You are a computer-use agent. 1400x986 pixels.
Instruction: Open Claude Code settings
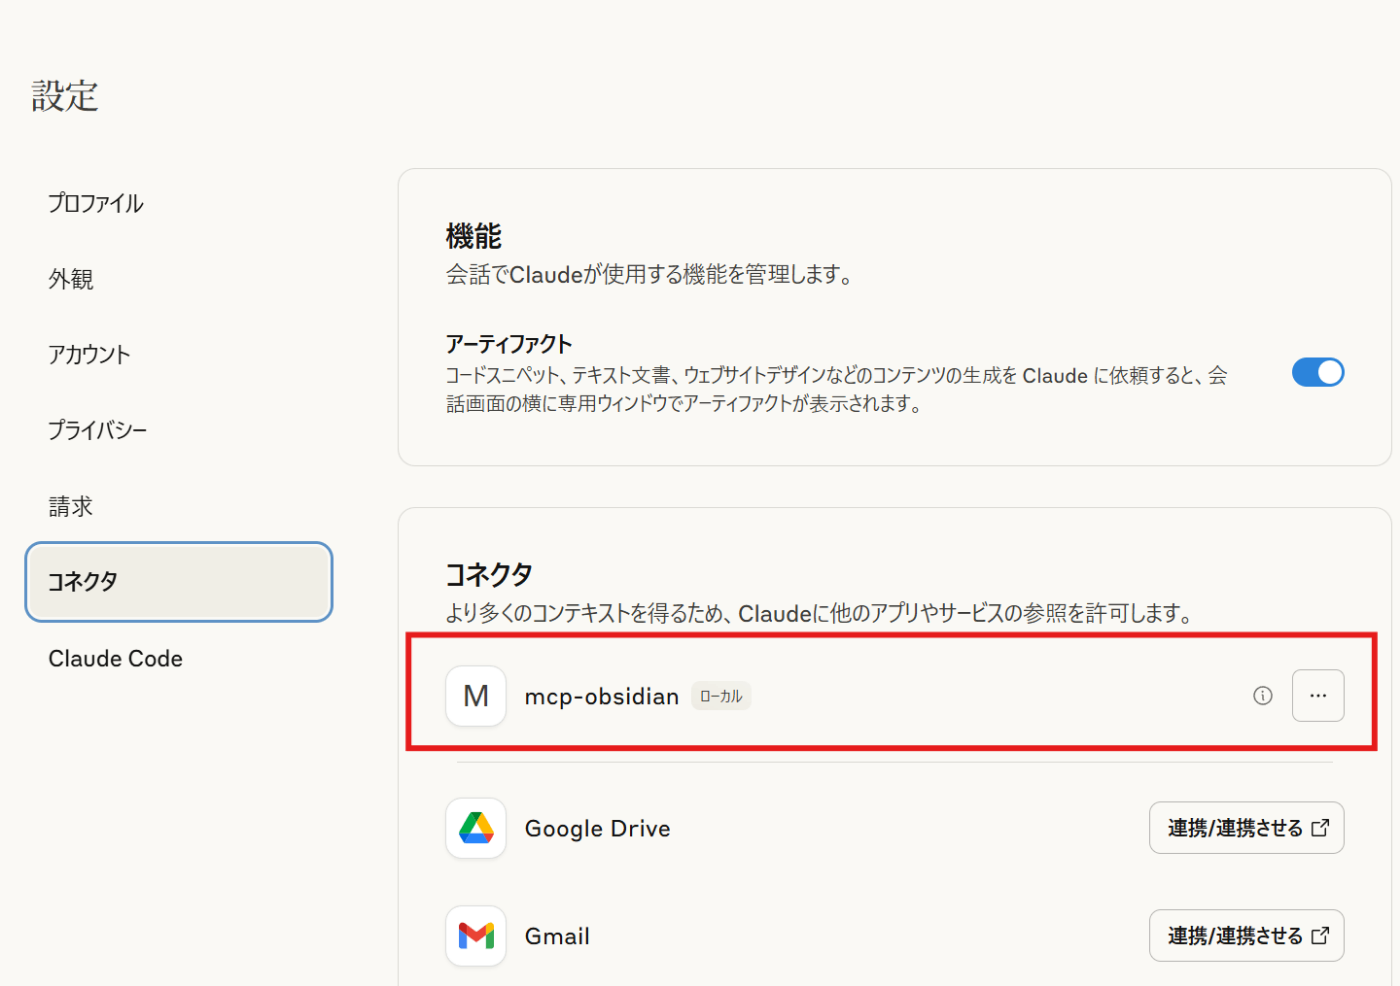(x=115, y=658)
